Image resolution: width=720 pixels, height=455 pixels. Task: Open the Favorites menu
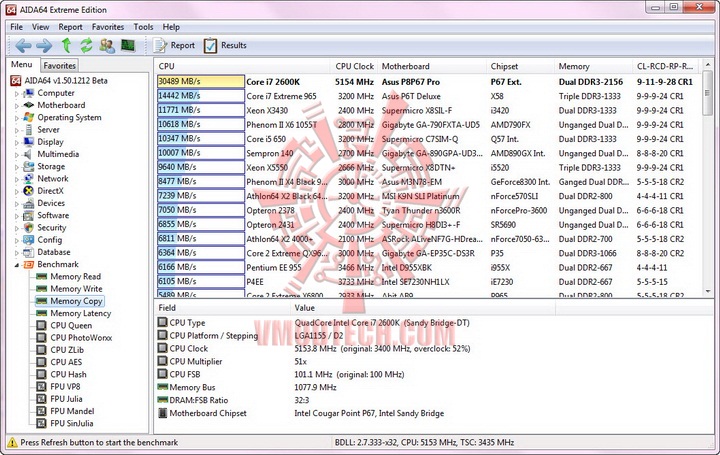pos(108,27)
